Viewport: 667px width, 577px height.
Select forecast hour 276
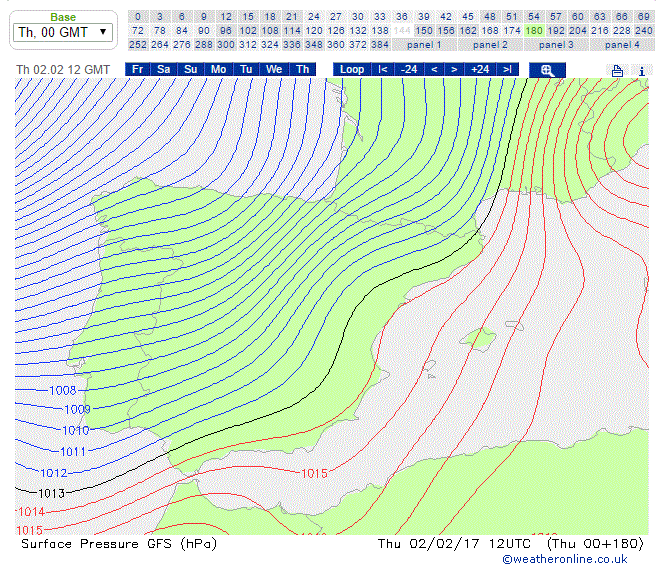coord(182,45)
